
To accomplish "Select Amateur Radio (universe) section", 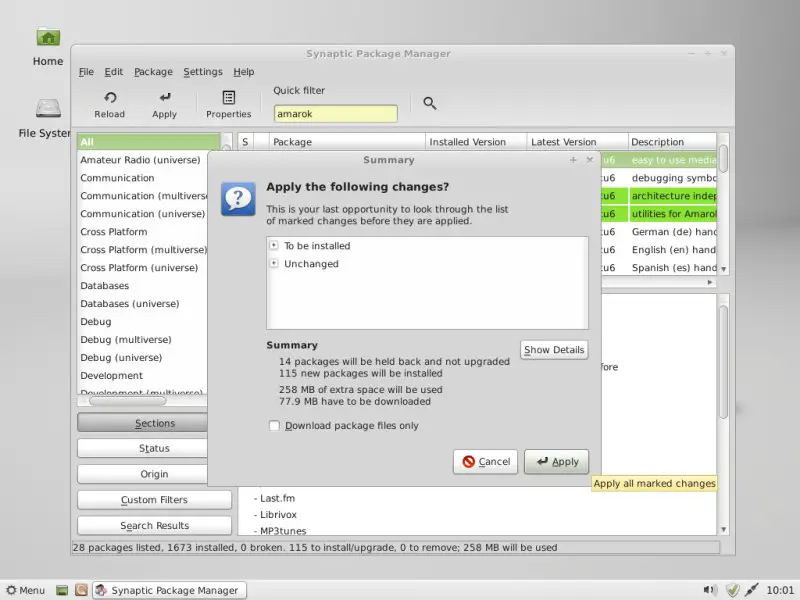I will (142, 160).
